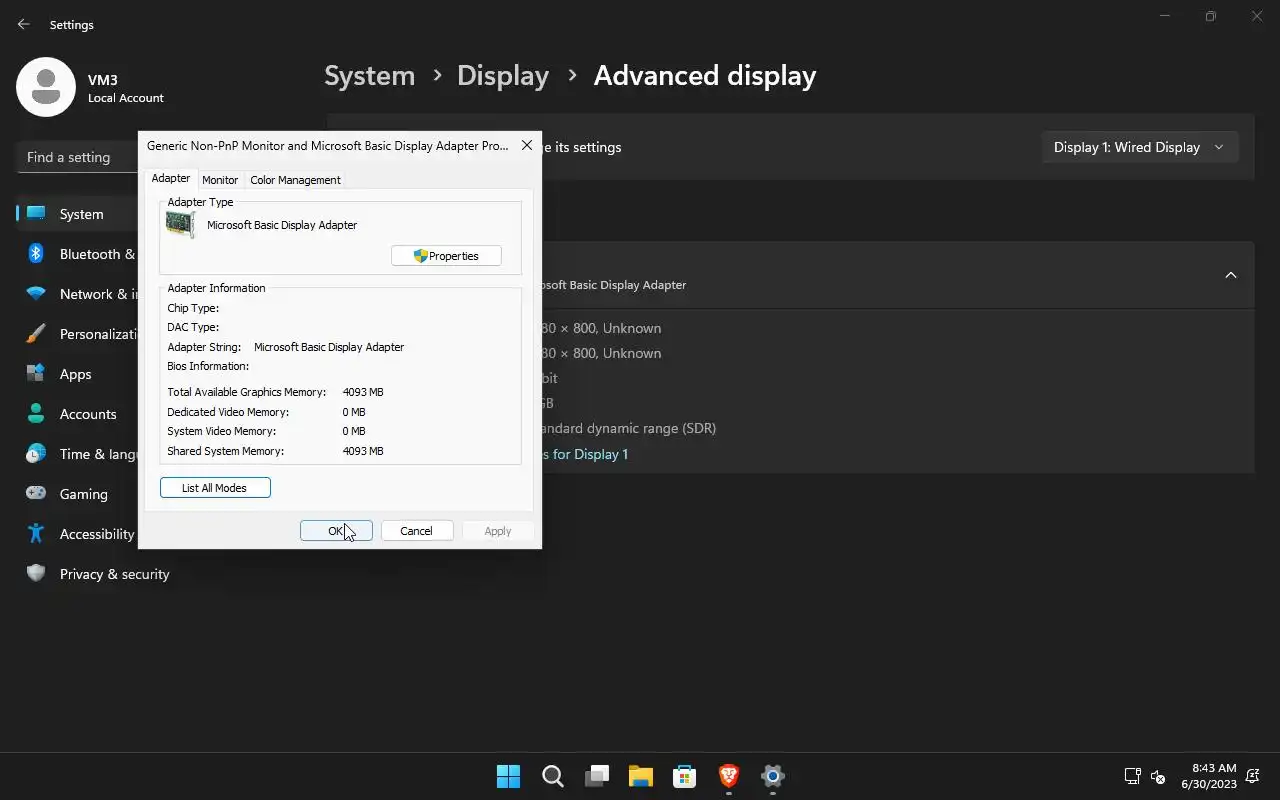Click List All Modes button
The width and height of the screenshot is (1280, 800).
click(215, 488)
